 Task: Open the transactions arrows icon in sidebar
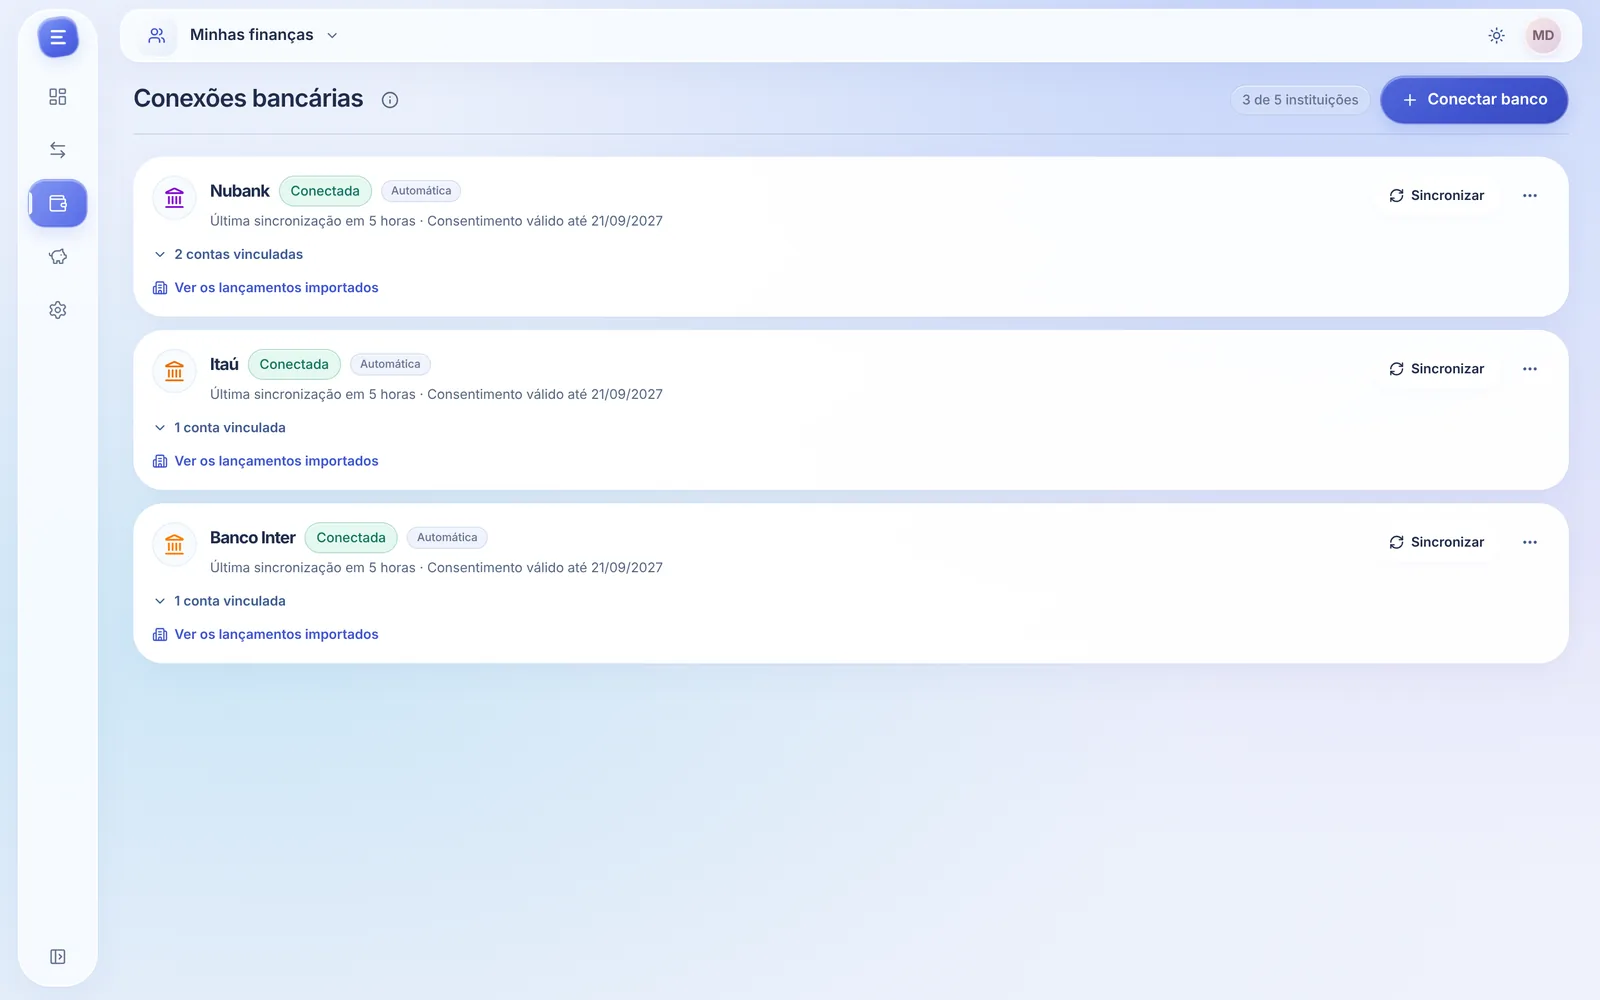pos(58,150)
